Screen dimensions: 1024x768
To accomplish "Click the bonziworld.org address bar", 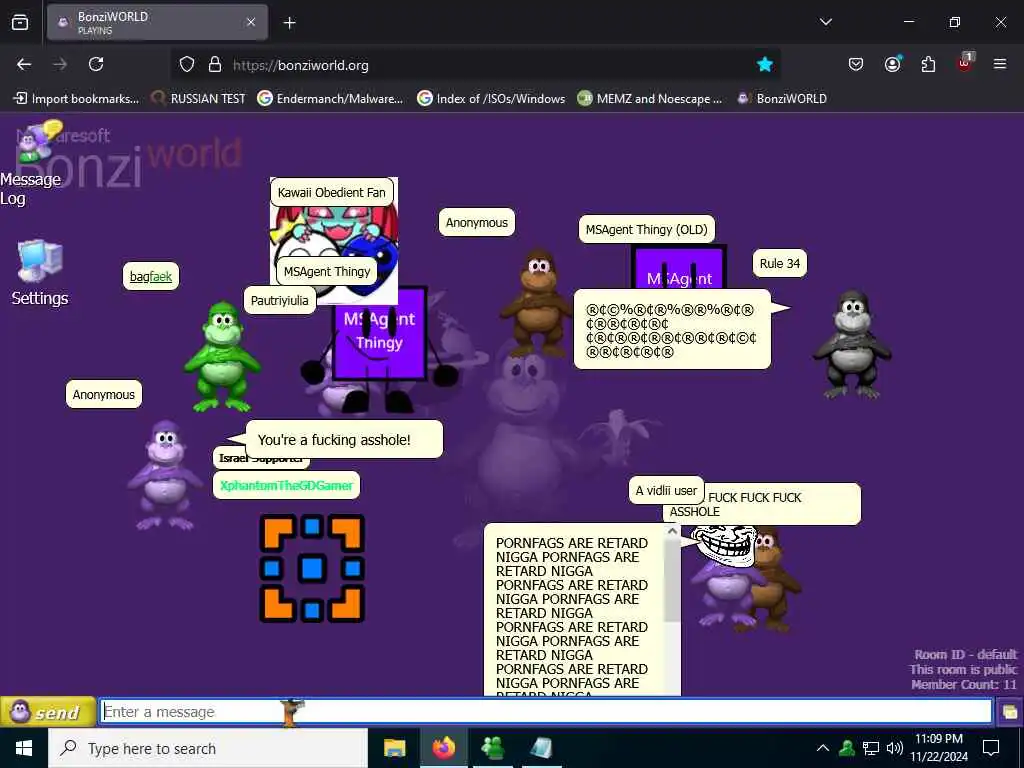I will (x=475, y=65).
